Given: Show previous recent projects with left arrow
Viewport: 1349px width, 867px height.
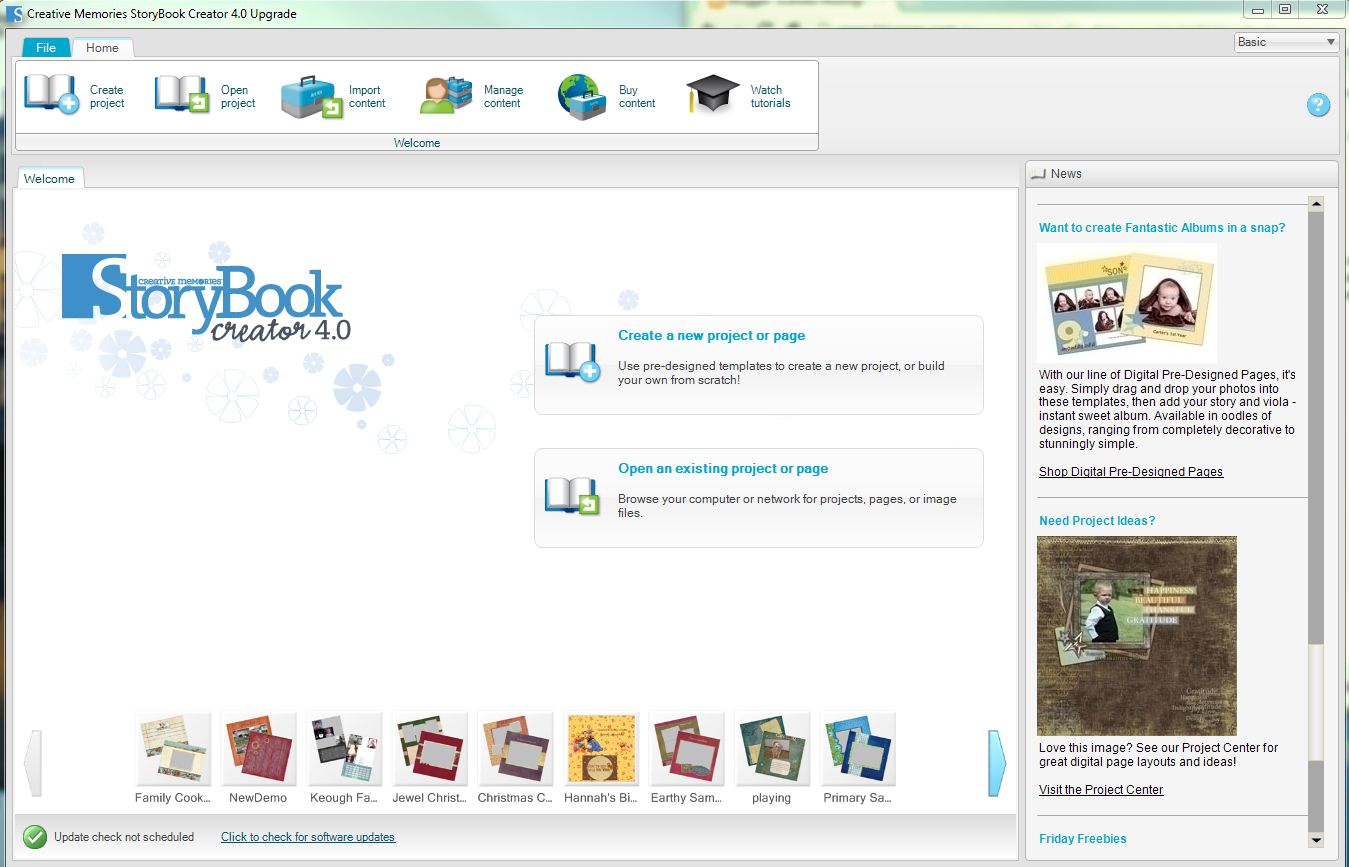Looking at the screenshot, I should click(x=32, y=763).
